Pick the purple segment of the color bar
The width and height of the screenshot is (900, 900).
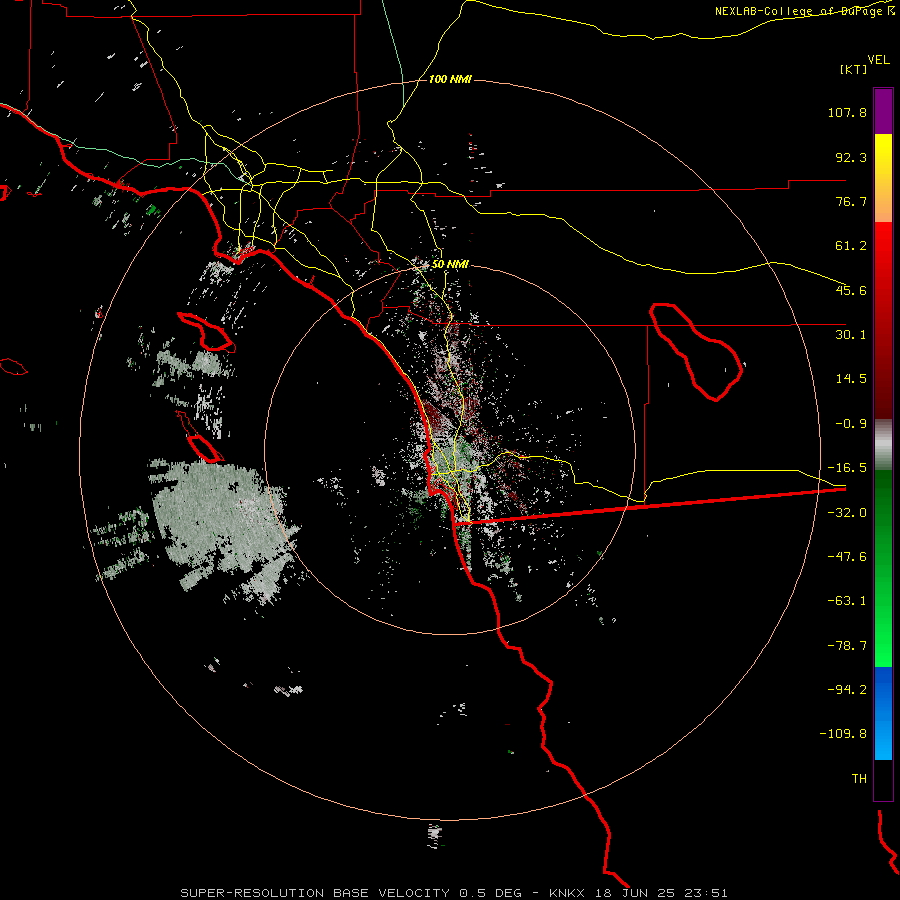883,112
